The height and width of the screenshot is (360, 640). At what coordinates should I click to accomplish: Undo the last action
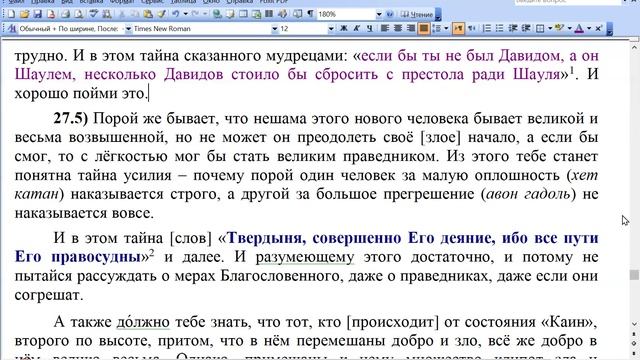pos(176,14)
